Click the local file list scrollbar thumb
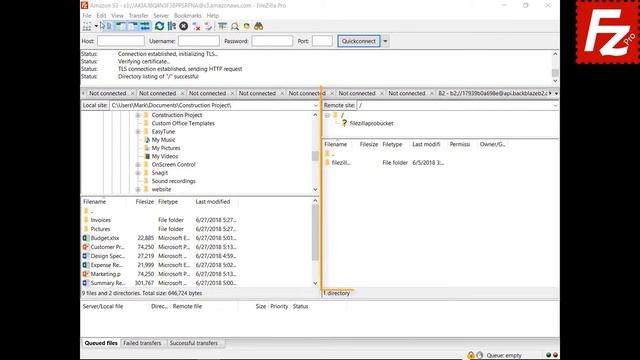The height and width of the screenshot is (360, 640). (x=315, y=232)
